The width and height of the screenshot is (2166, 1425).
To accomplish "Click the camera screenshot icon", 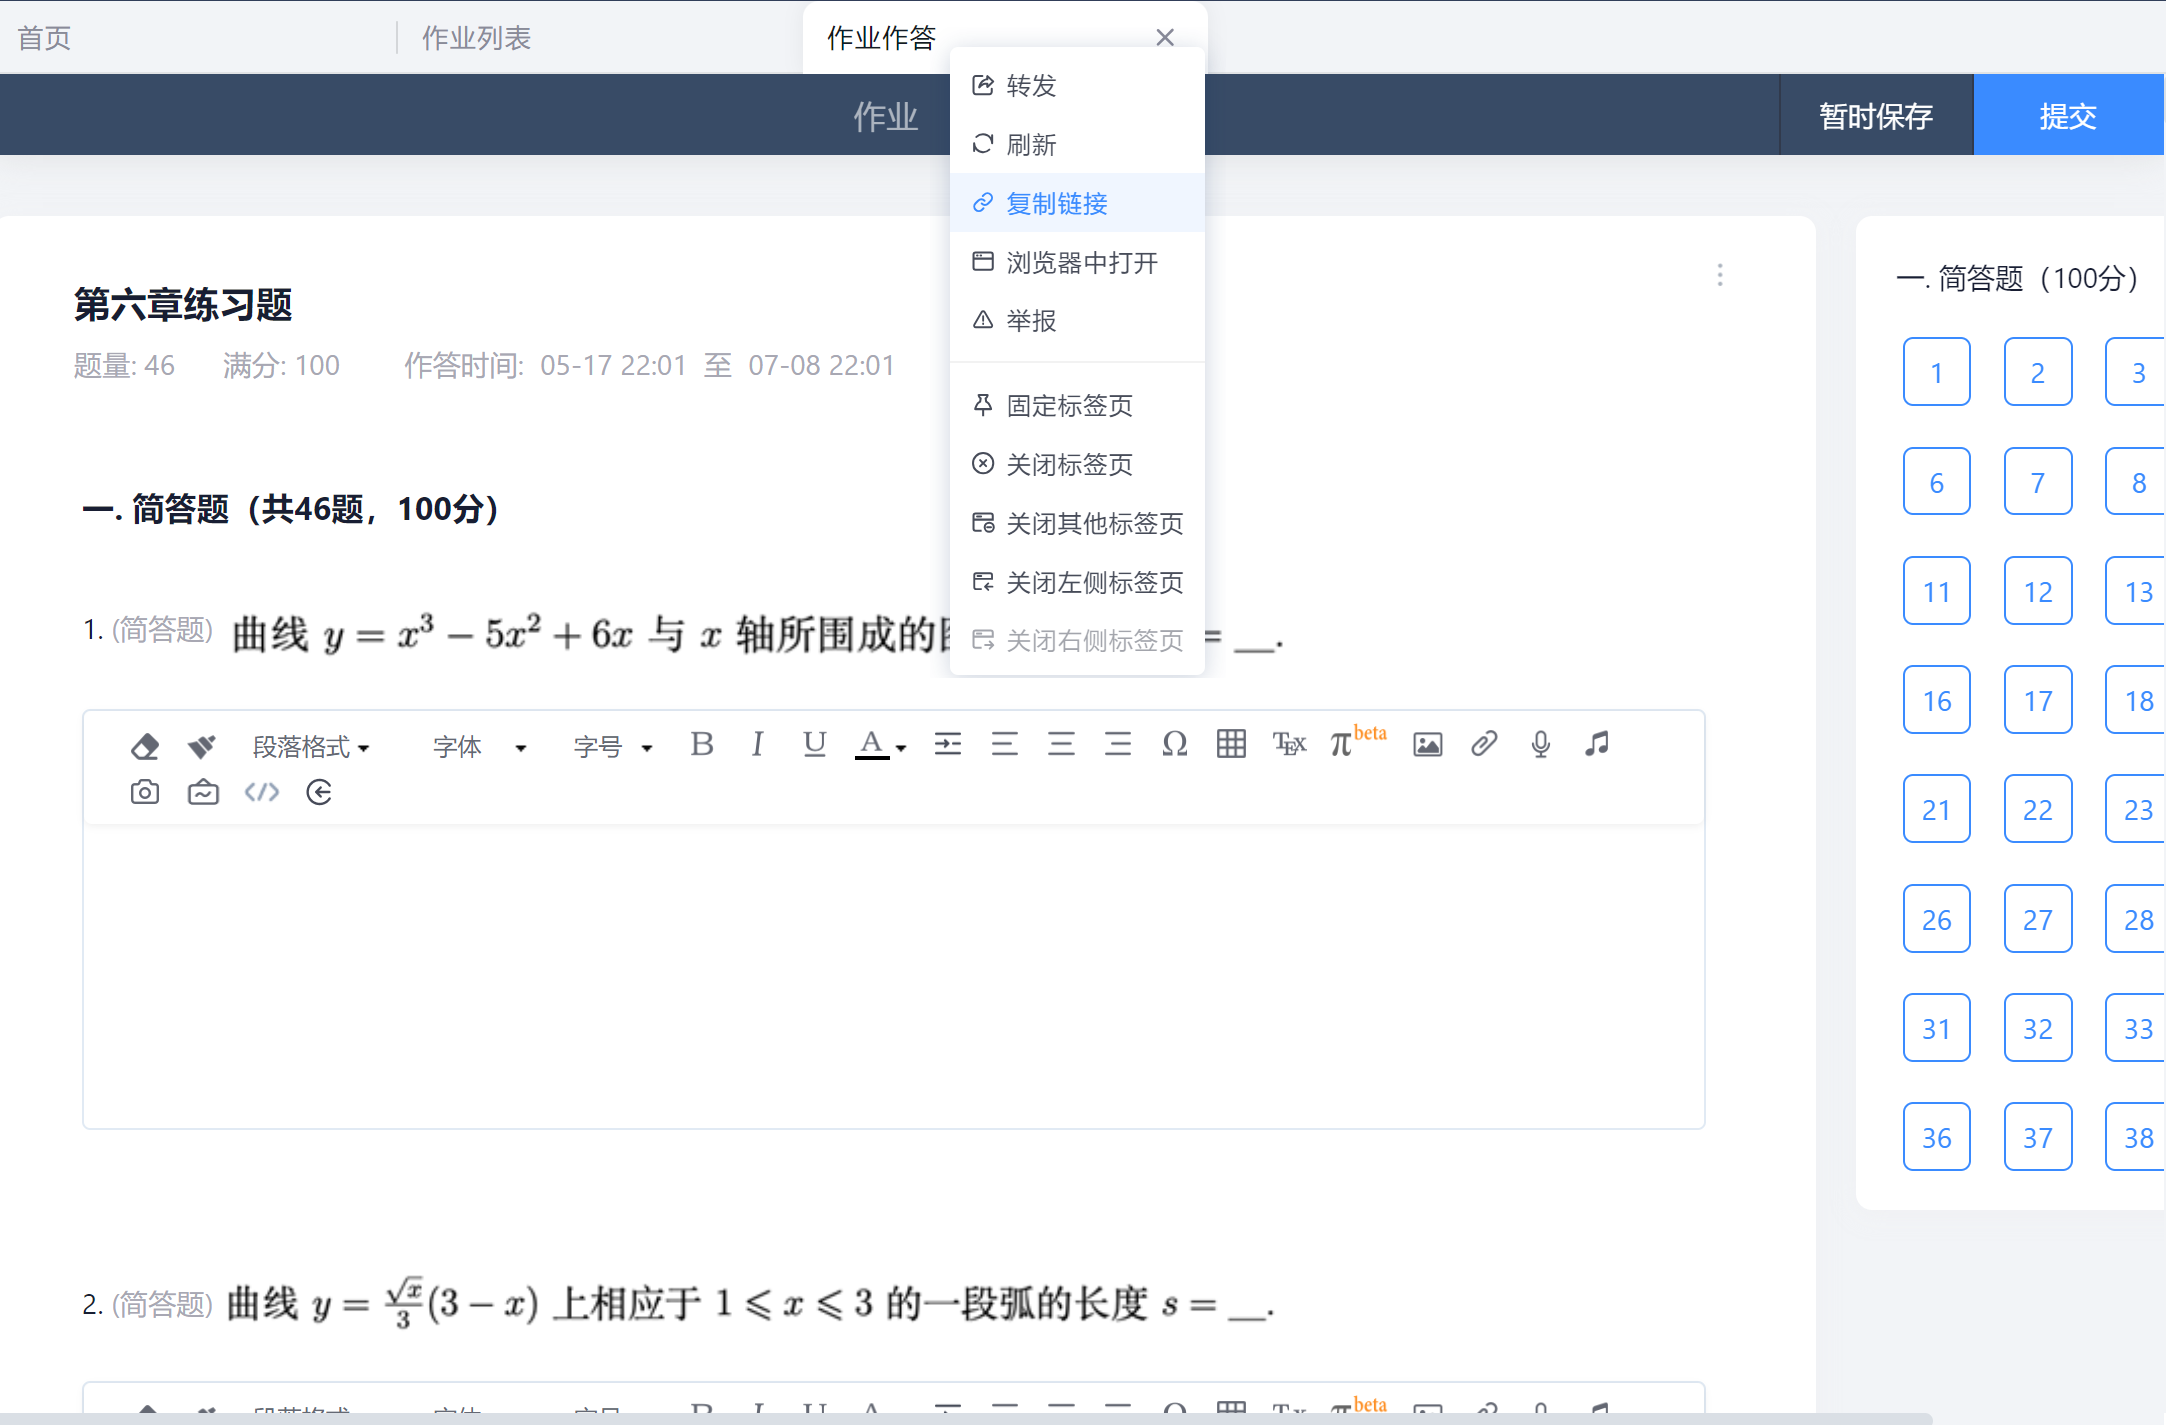I will 145,793.
